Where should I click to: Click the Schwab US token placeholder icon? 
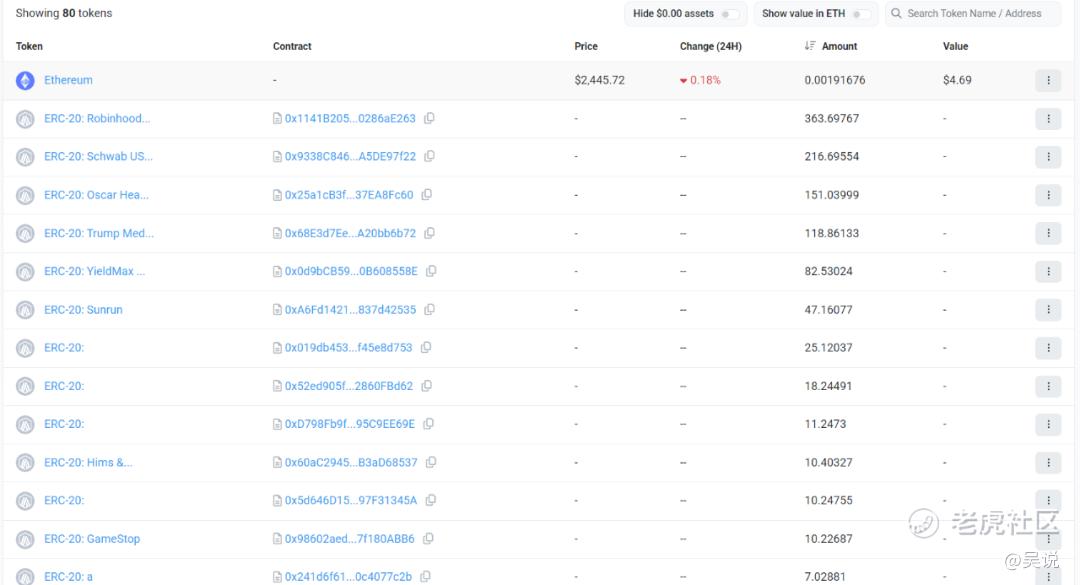click(x=25, y=157)
